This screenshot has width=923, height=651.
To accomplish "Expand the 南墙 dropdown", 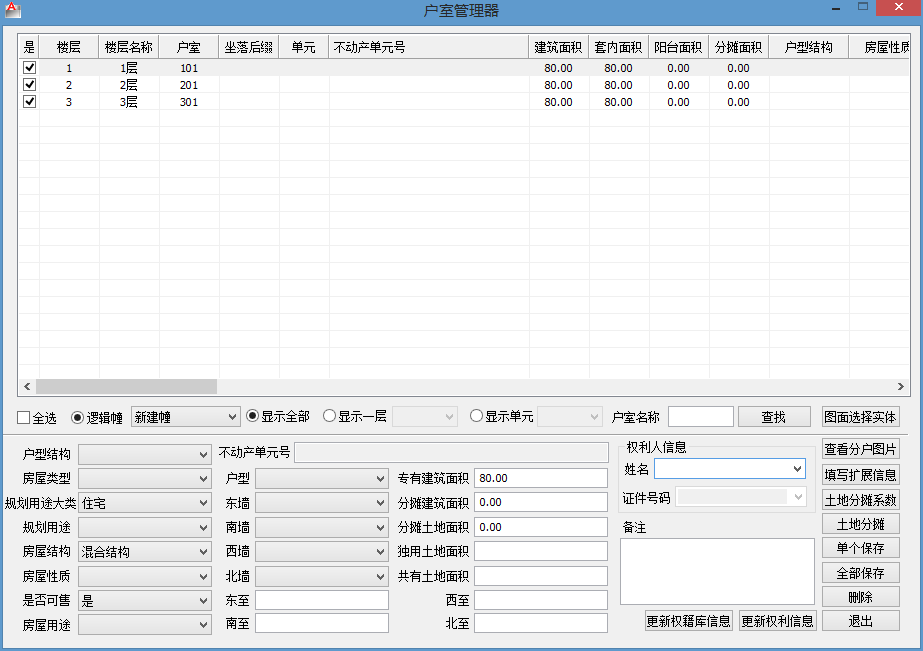I will click(x=321, y=527).
